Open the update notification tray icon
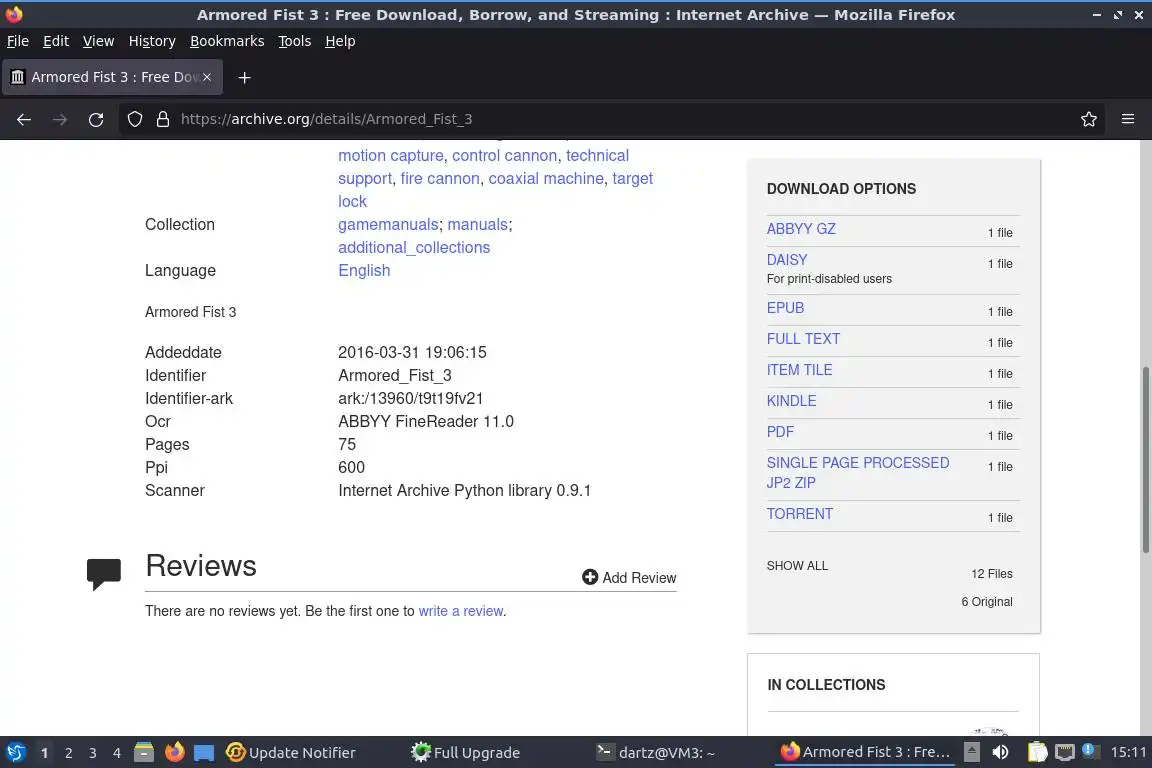This screenshot has width=1152, height=768. point(1090,750)
